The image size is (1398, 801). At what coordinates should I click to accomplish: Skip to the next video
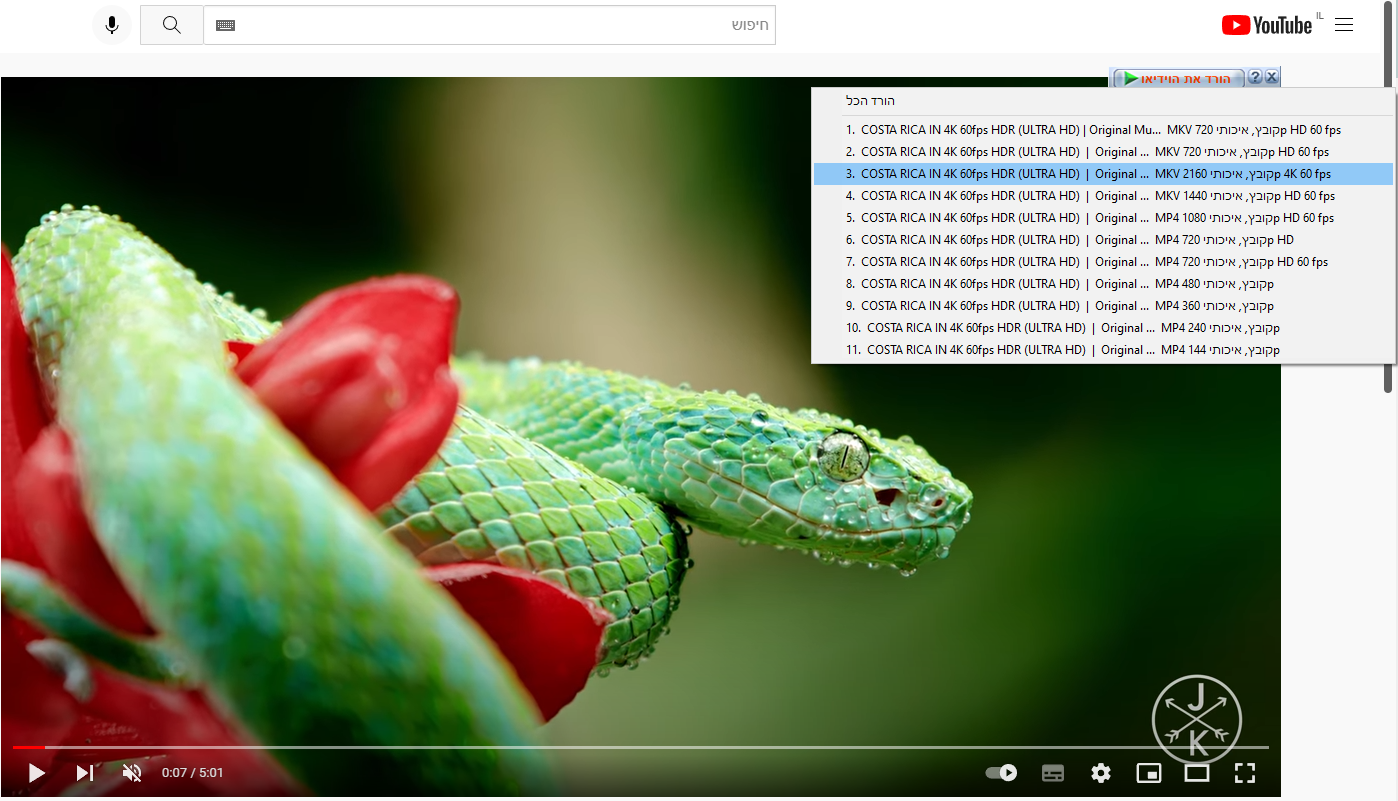pos(85,773)
